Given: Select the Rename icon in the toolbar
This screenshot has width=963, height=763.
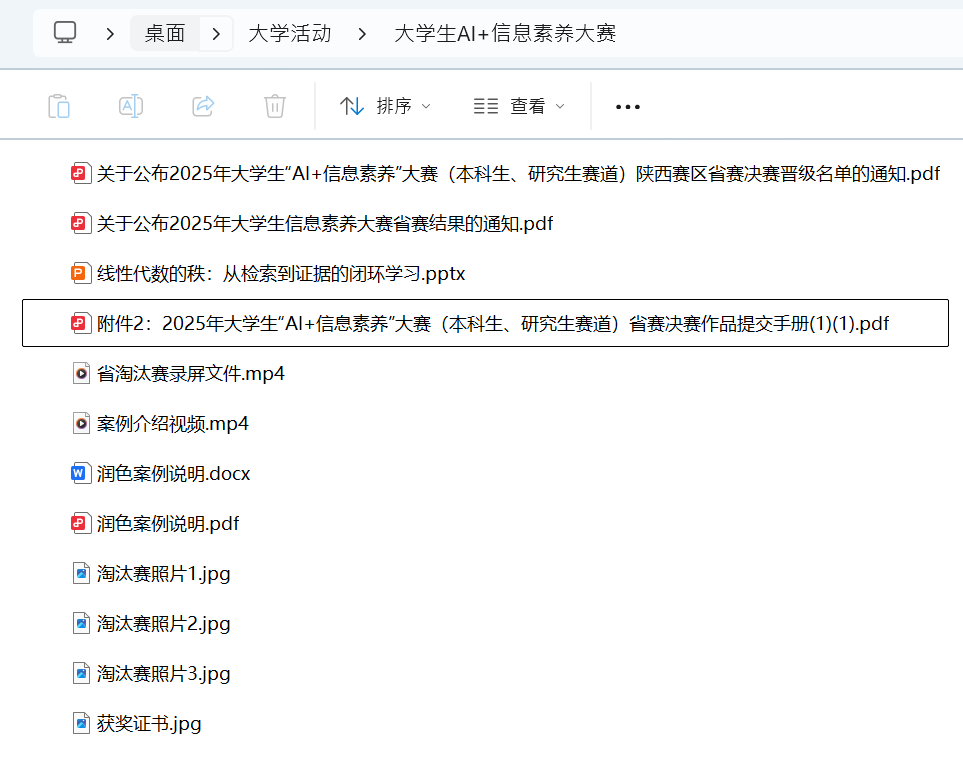Looking at the screenshot, I should pyautogui.click(x=131, y=105).
